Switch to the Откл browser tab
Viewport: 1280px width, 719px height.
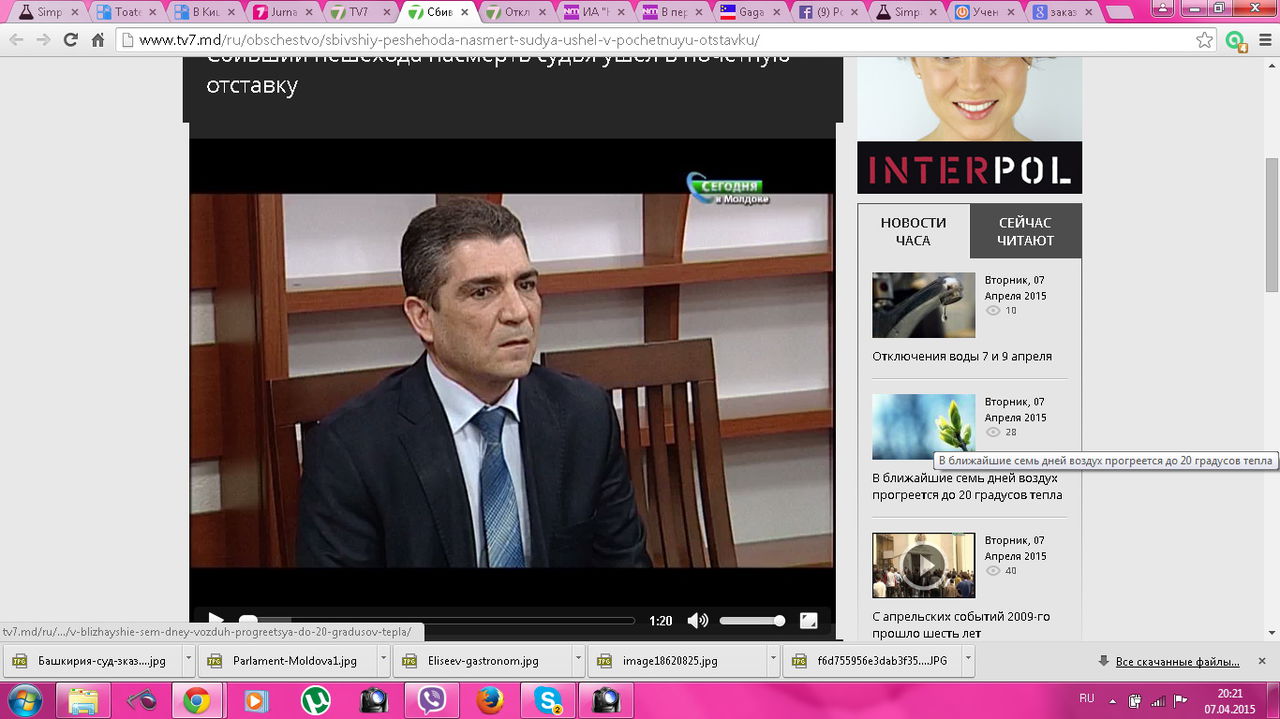(x=514, y=12)
